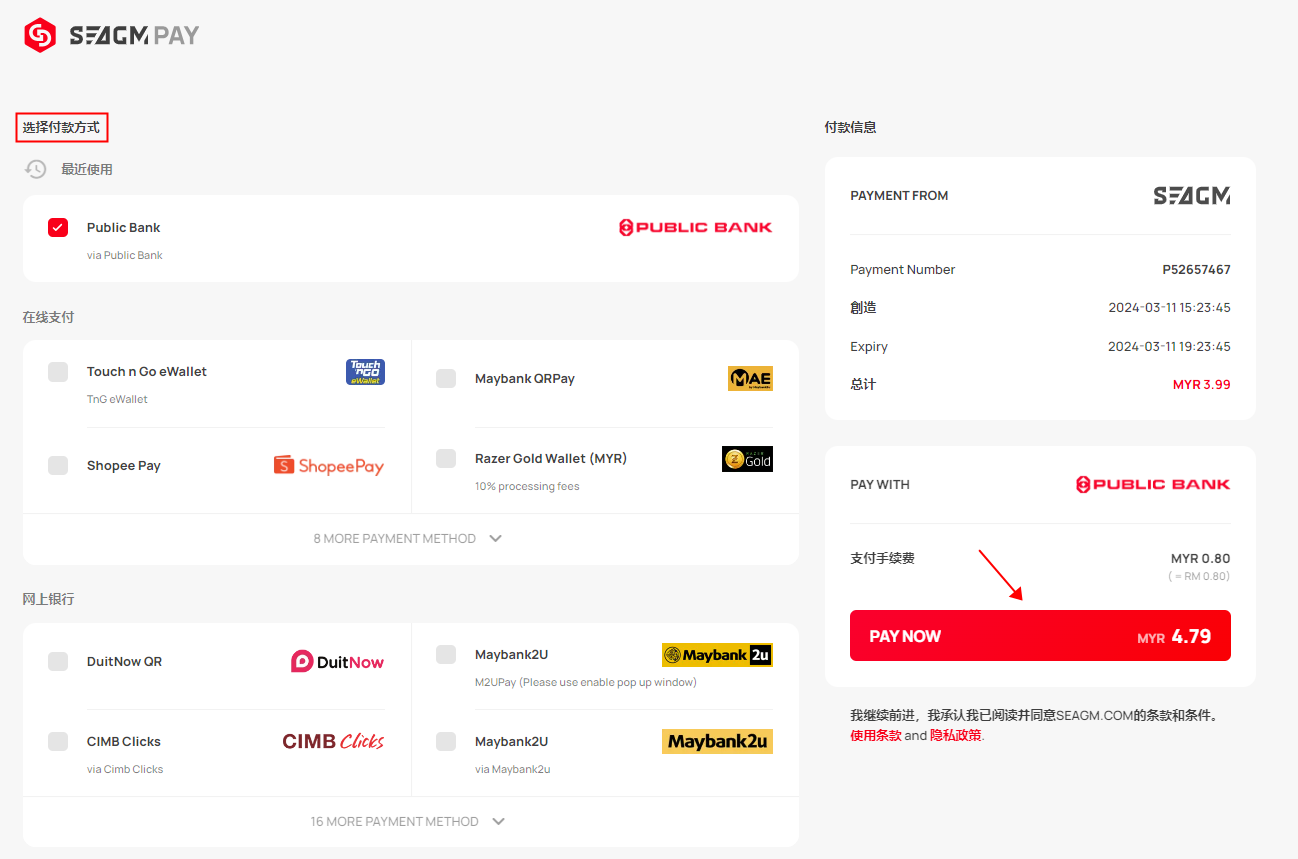Click the SEAGM logo in Payment From
This screenshot has height=859, width=1298.
(1192, 196)
